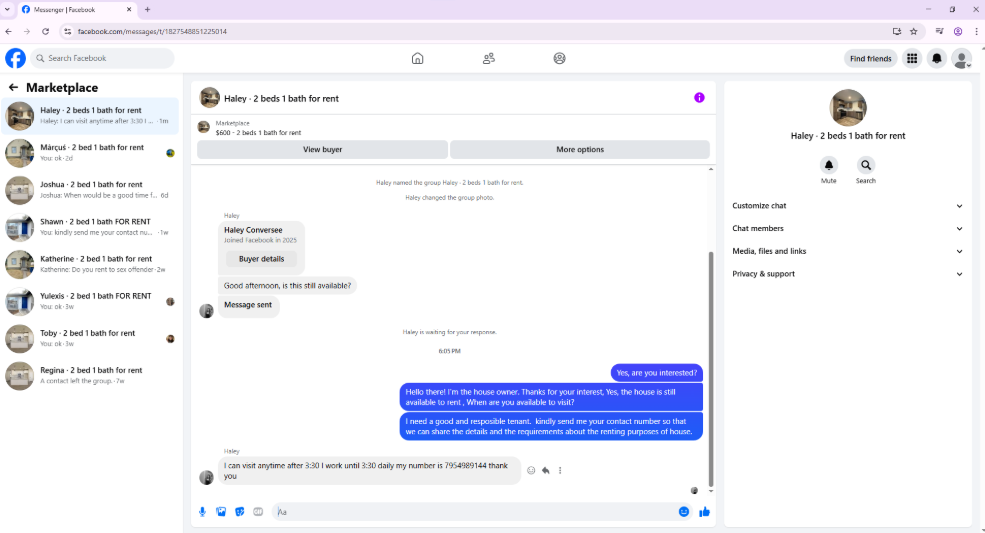Reply to Haley's last message

pyautogui.click(x=546, y=470)
